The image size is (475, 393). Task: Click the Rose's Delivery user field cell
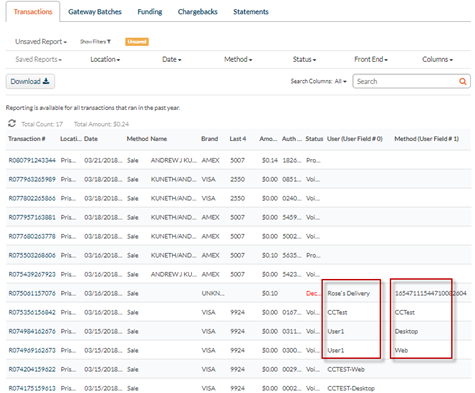click(349, 293)
